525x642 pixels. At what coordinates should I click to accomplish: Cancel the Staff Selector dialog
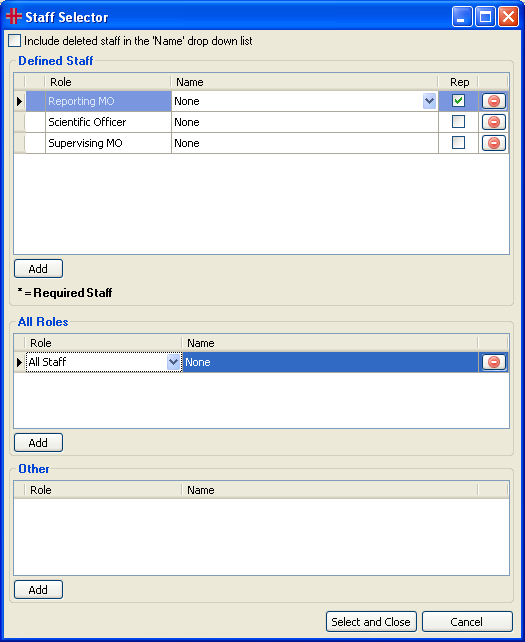click(467, 622)
